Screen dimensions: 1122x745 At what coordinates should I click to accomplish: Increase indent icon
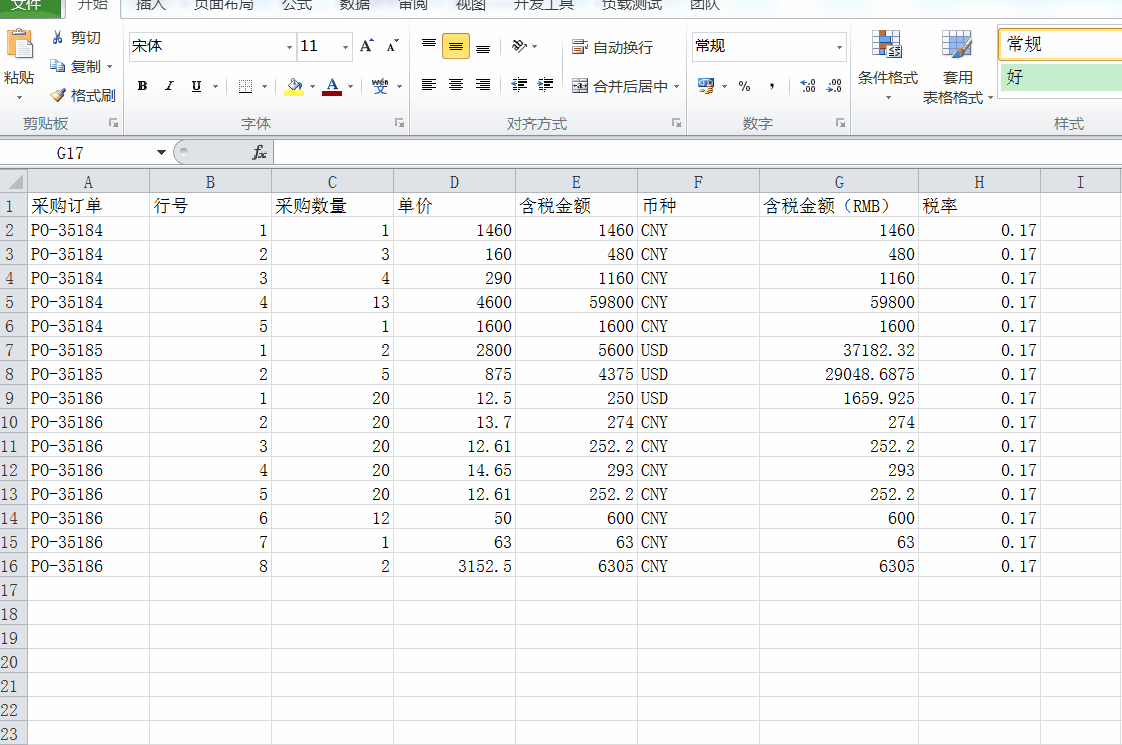[x=545, y=85]
